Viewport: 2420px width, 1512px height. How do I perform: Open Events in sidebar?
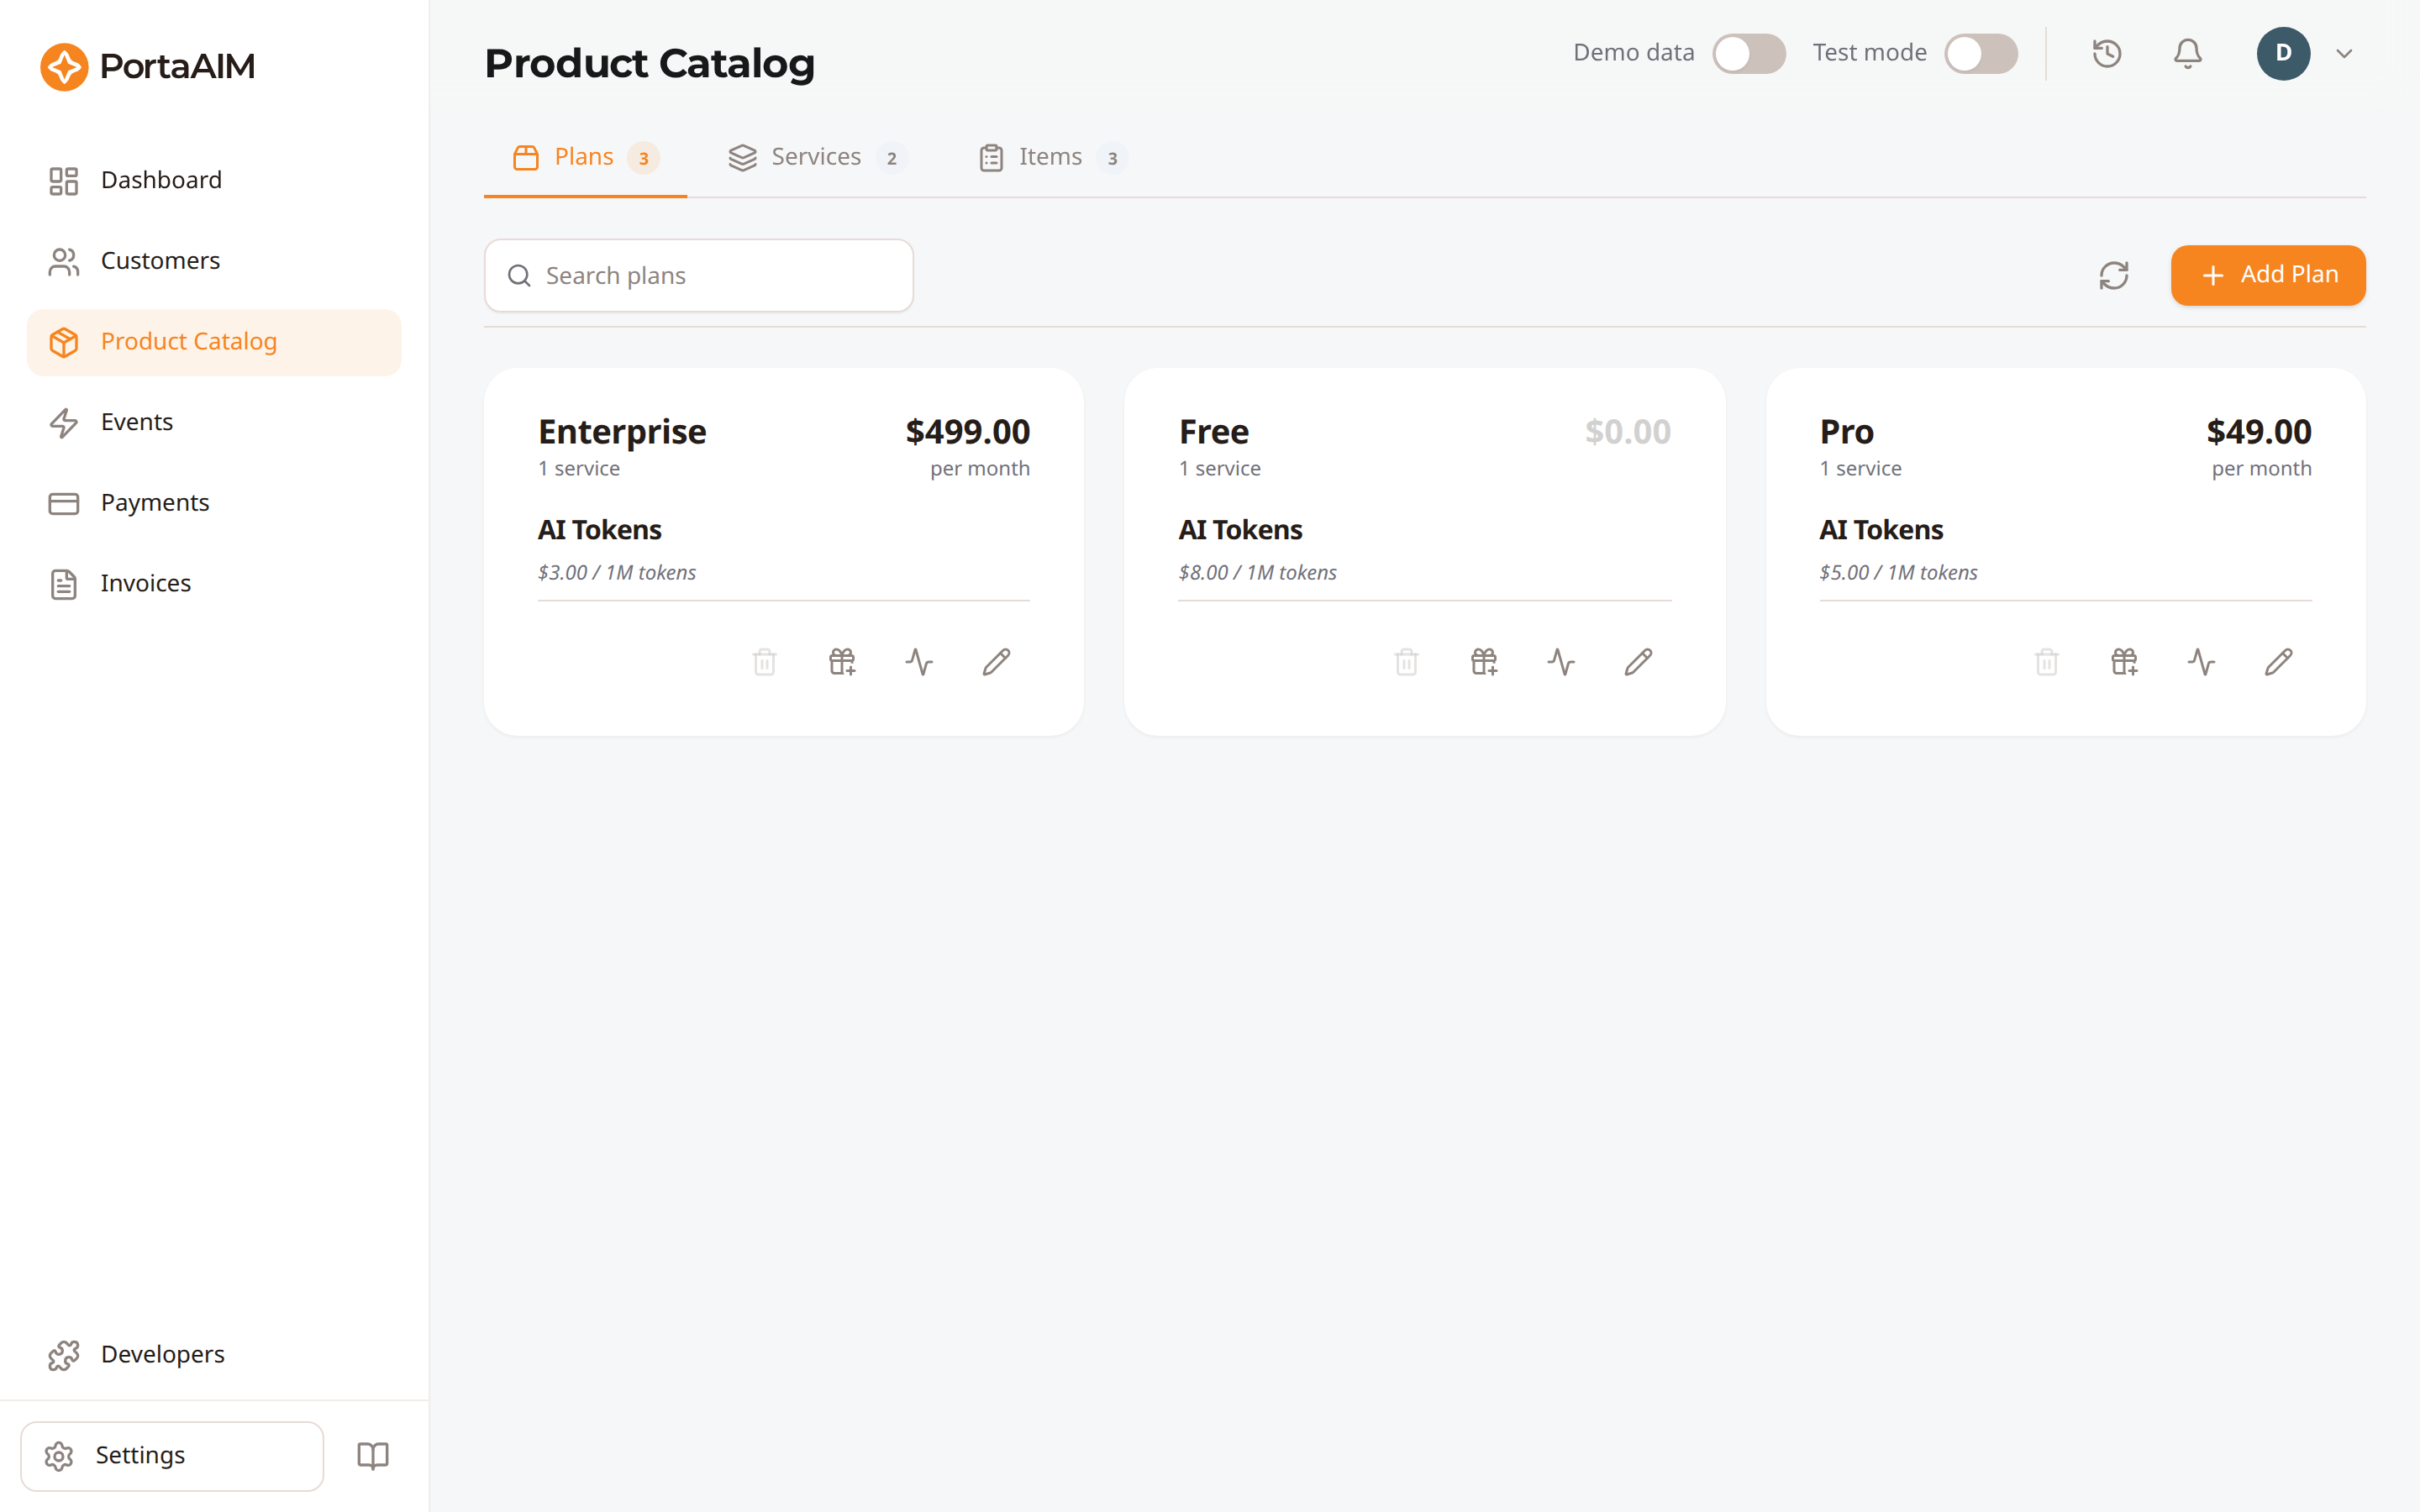coord(214,422)
